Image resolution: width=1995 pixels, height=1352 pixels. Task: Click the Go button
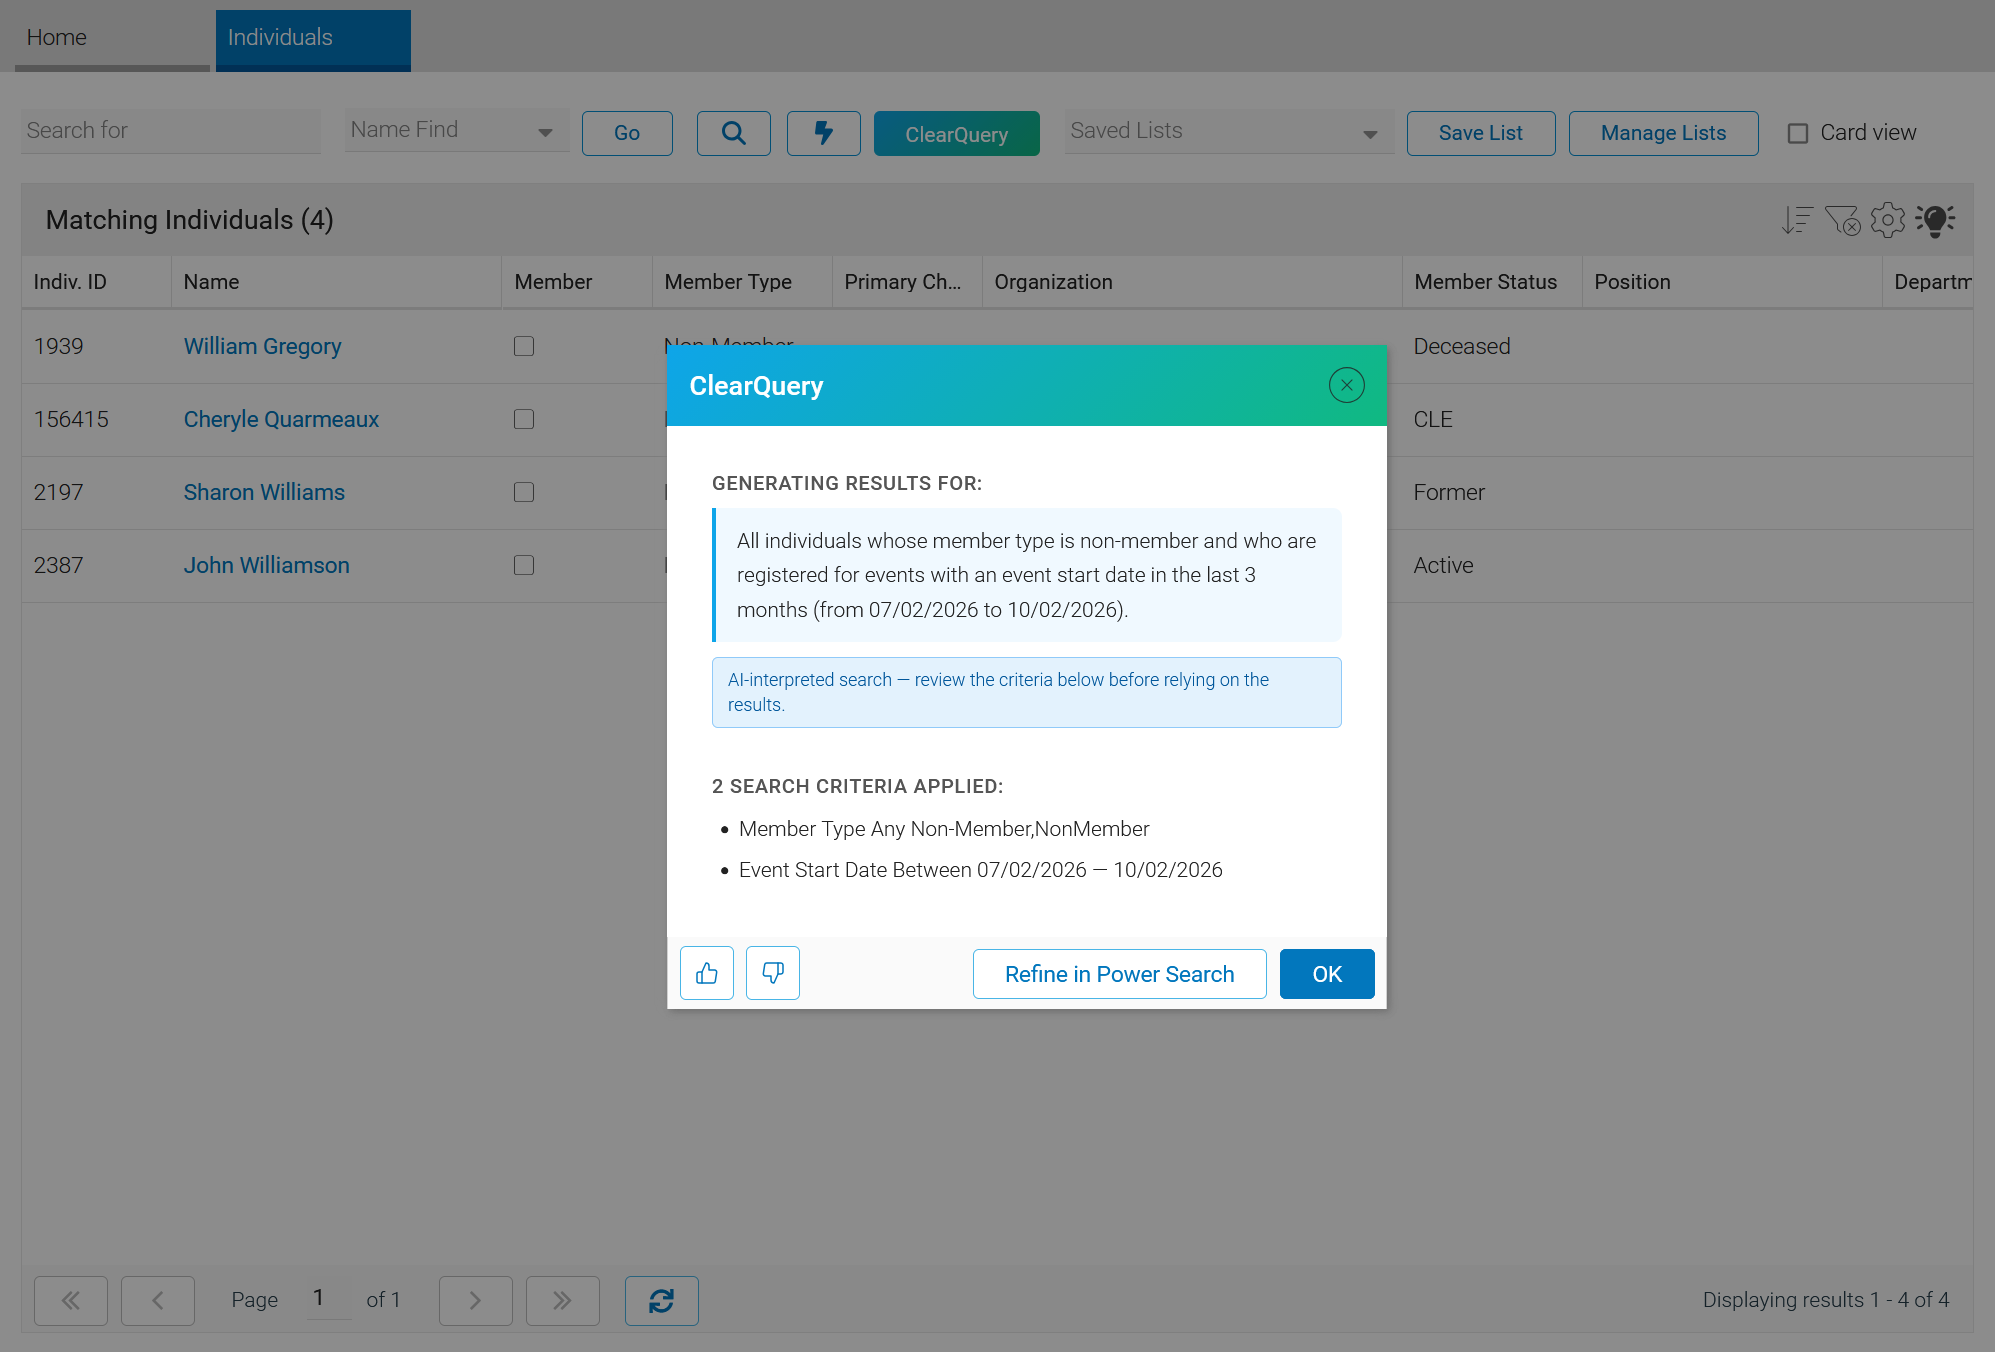pos(627,133)
